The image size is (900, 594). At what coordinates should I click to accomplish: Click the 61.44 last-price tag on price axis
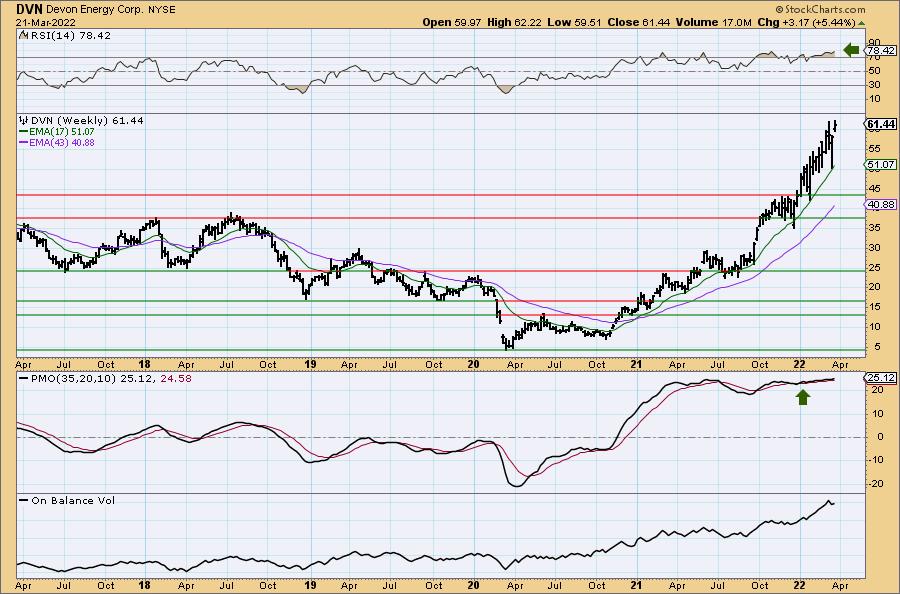(881, 124)
